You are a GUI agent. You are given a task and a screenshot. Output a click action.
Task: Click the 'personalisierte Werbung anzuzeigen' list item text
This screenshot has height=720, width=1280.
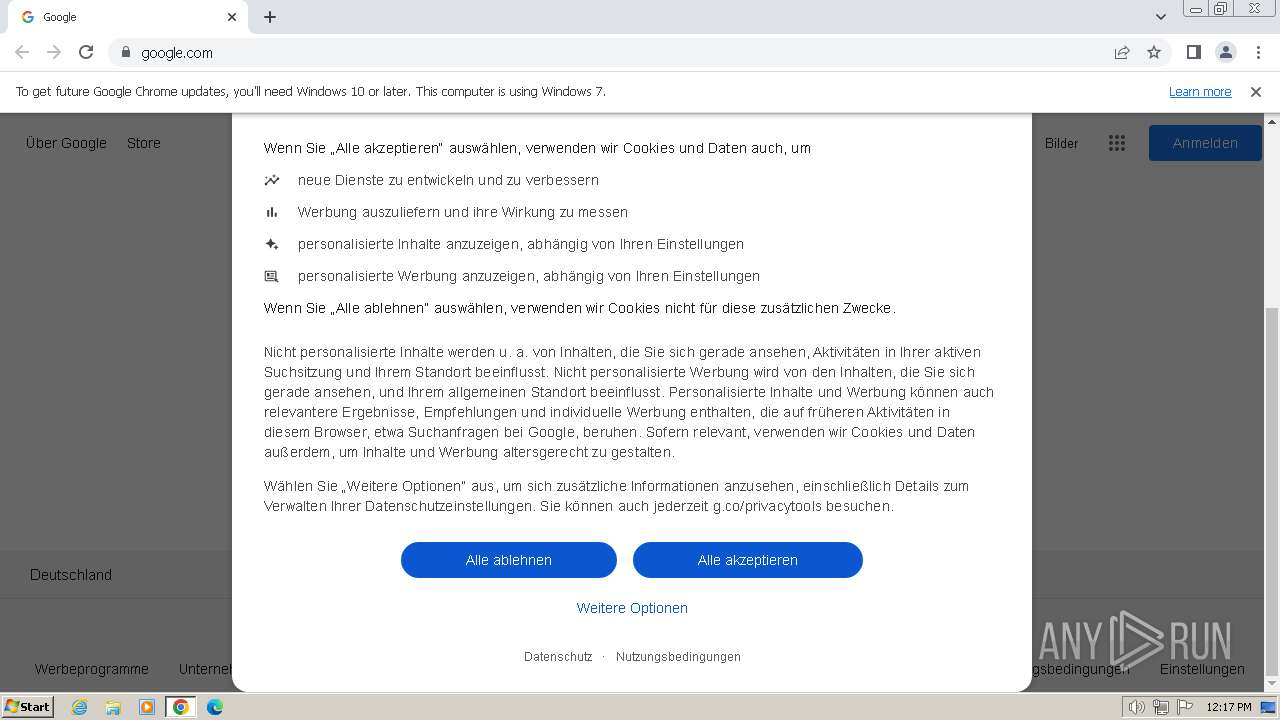(529, 276)
